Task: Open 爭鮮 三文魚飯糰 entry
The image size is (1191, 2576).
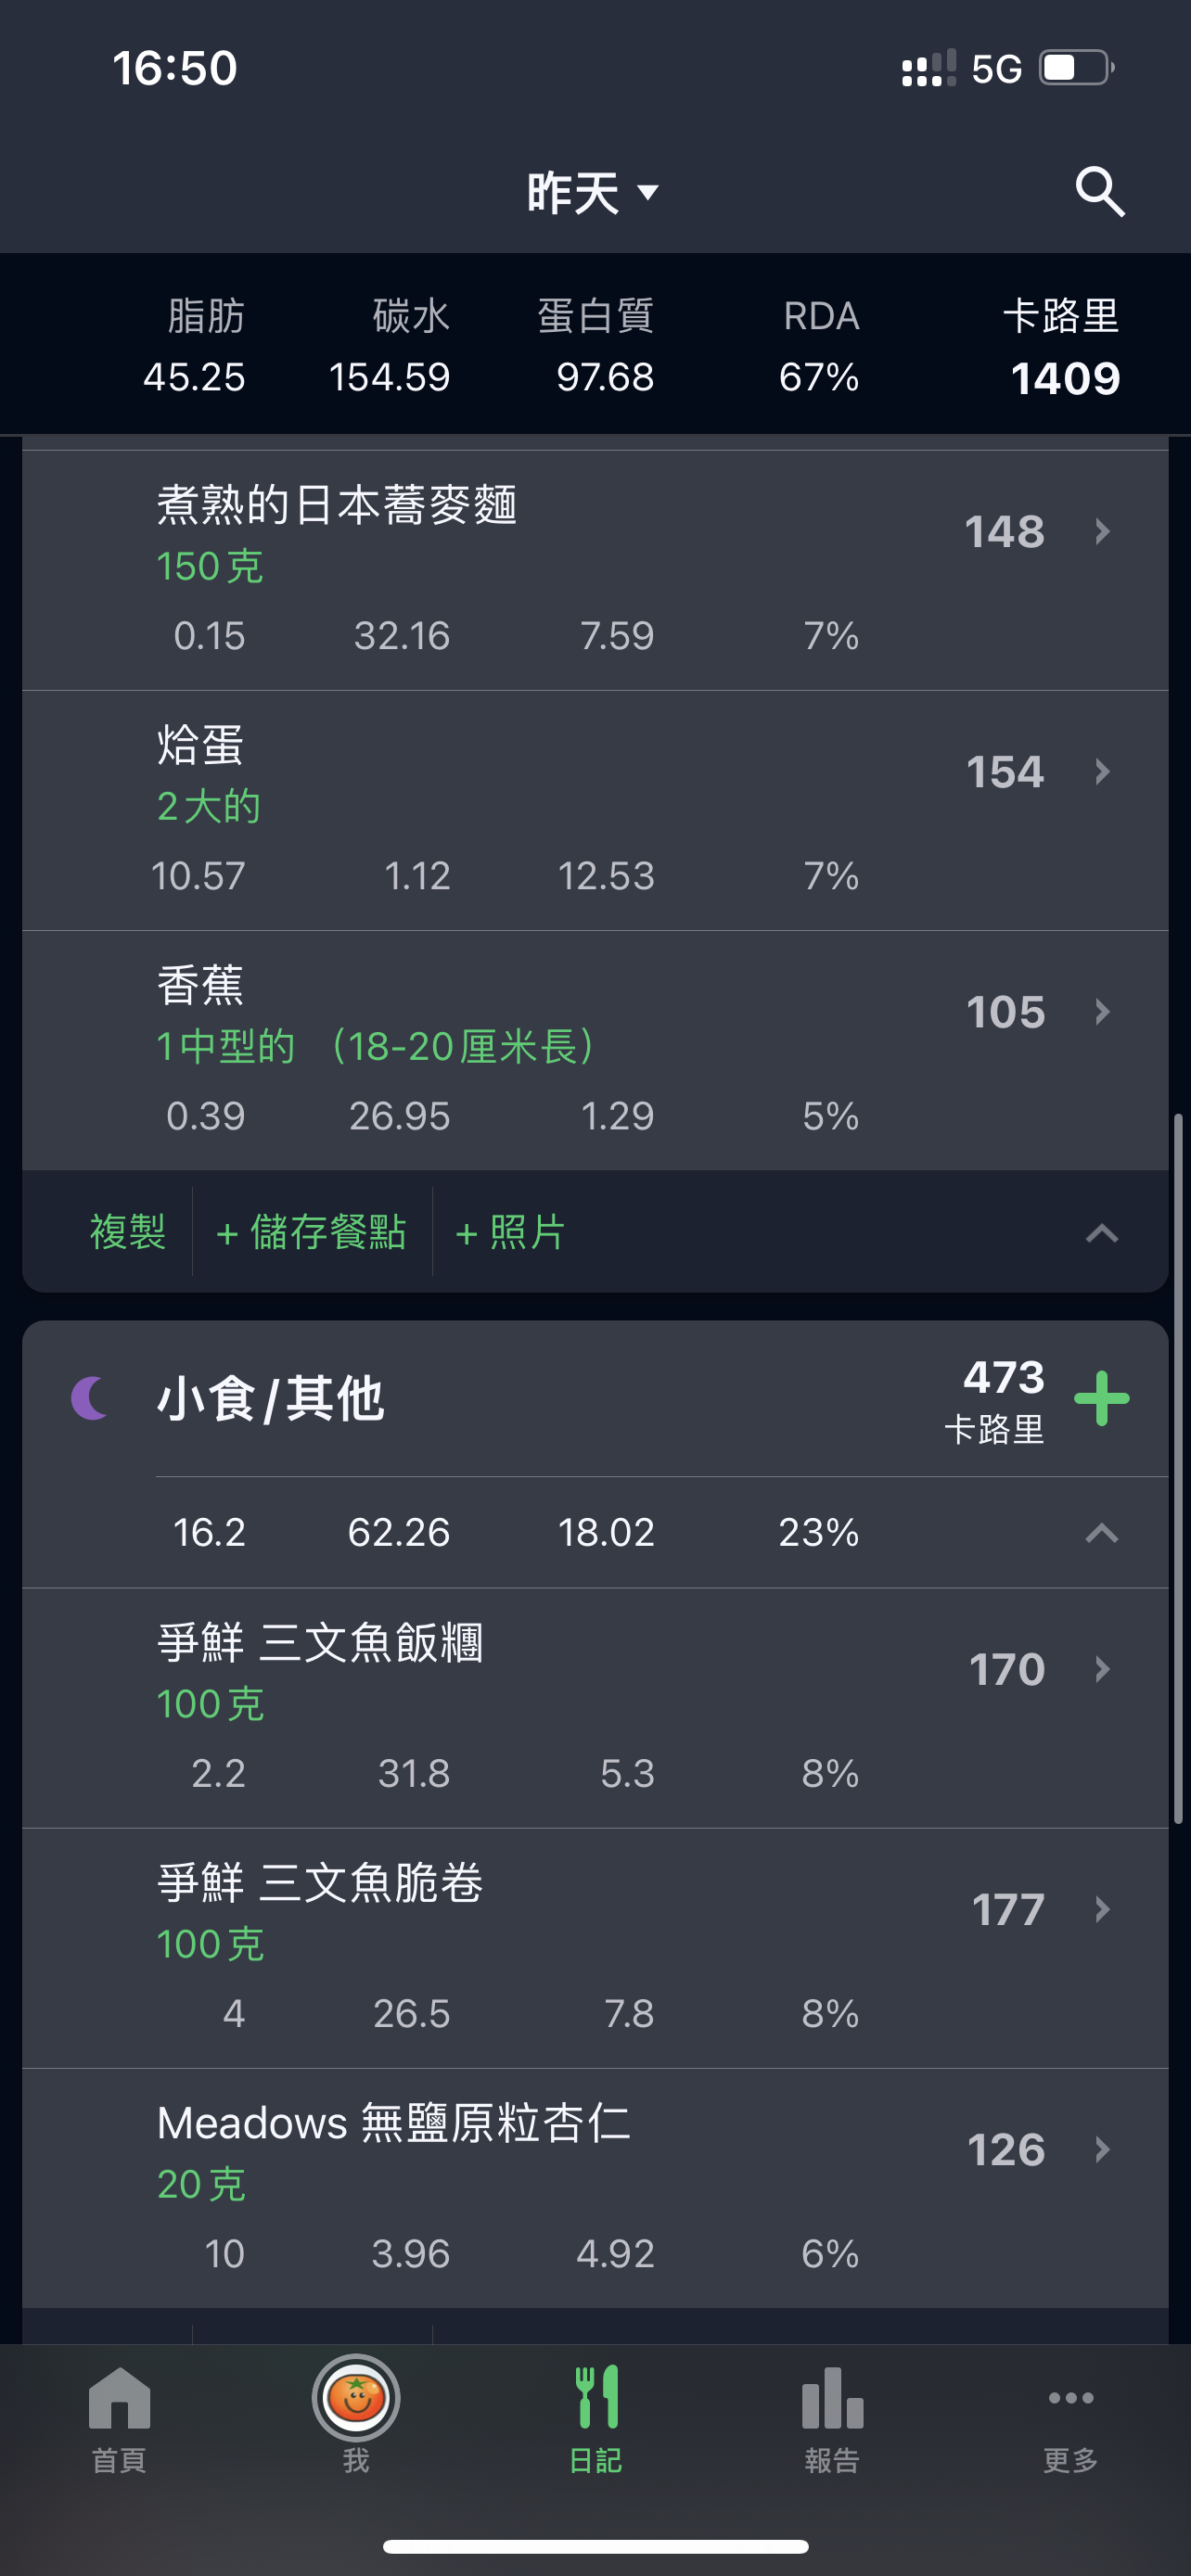Action: coord(595,1708)
